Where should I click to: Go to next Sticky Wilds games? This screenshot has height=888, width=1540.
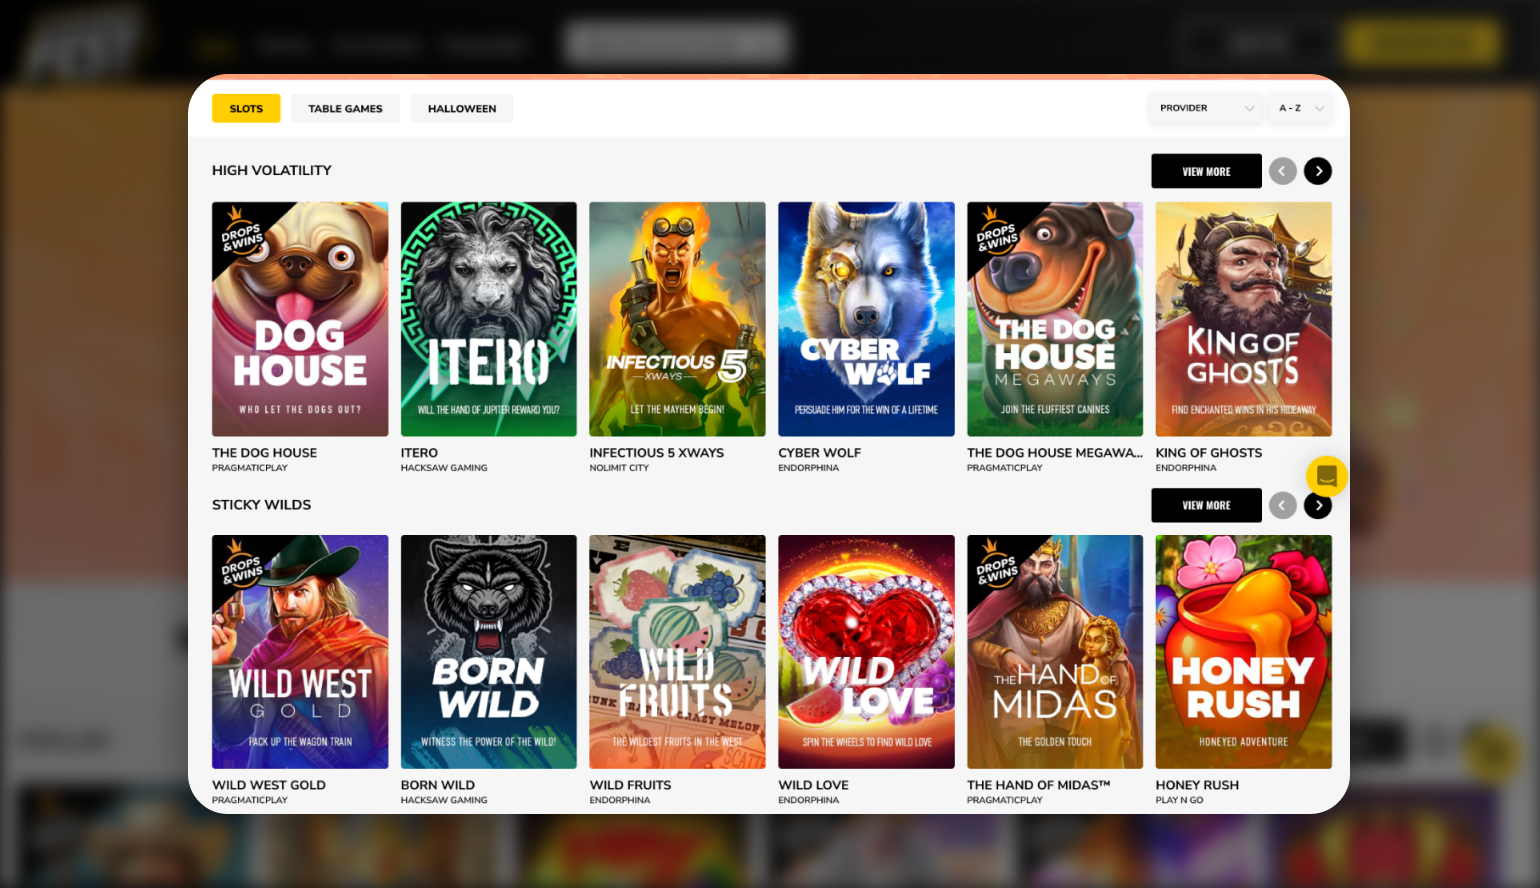click(1318, 505)
